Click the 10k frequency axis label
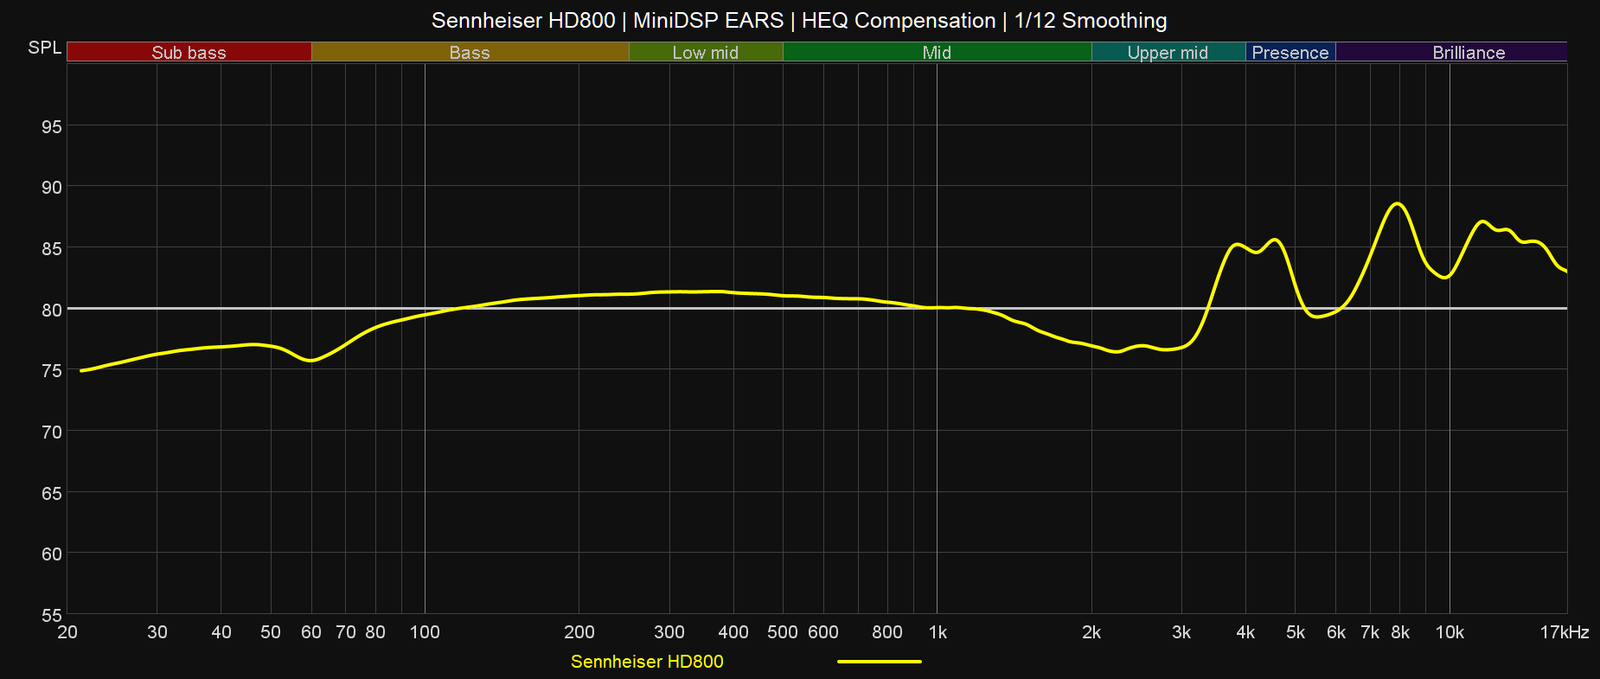The width and height of the screenshot is (1600, 679). pos(1449,632)
